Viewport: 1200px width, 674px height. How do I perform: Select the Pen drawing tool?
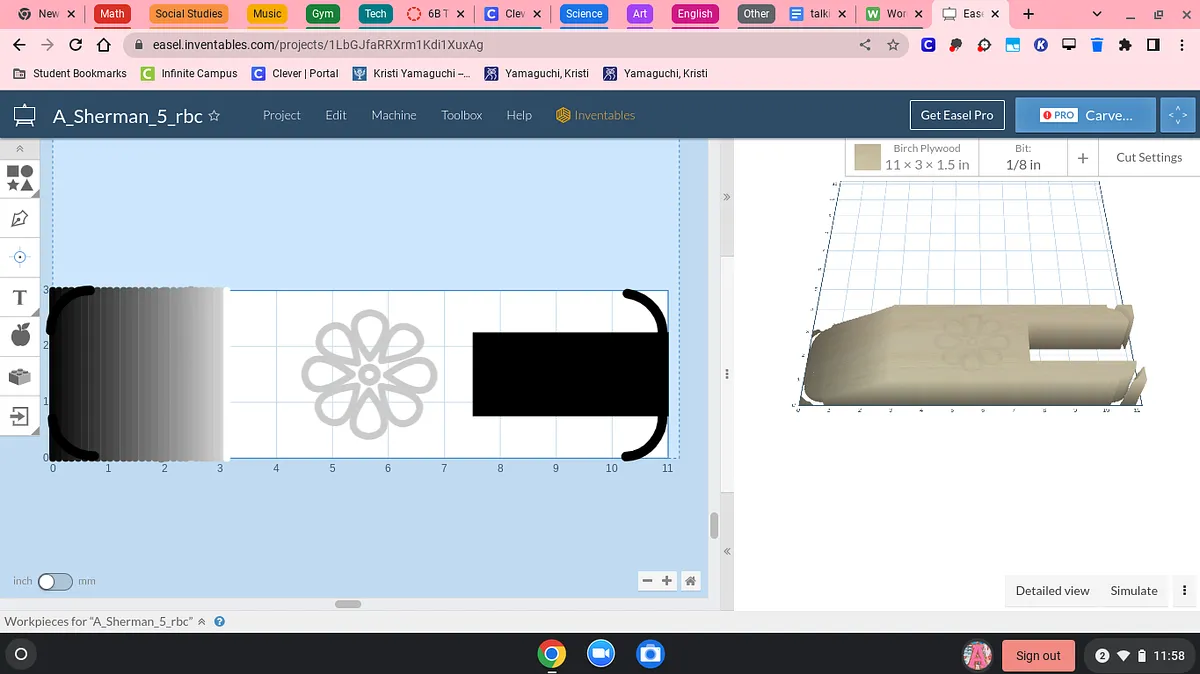(20, 218)
